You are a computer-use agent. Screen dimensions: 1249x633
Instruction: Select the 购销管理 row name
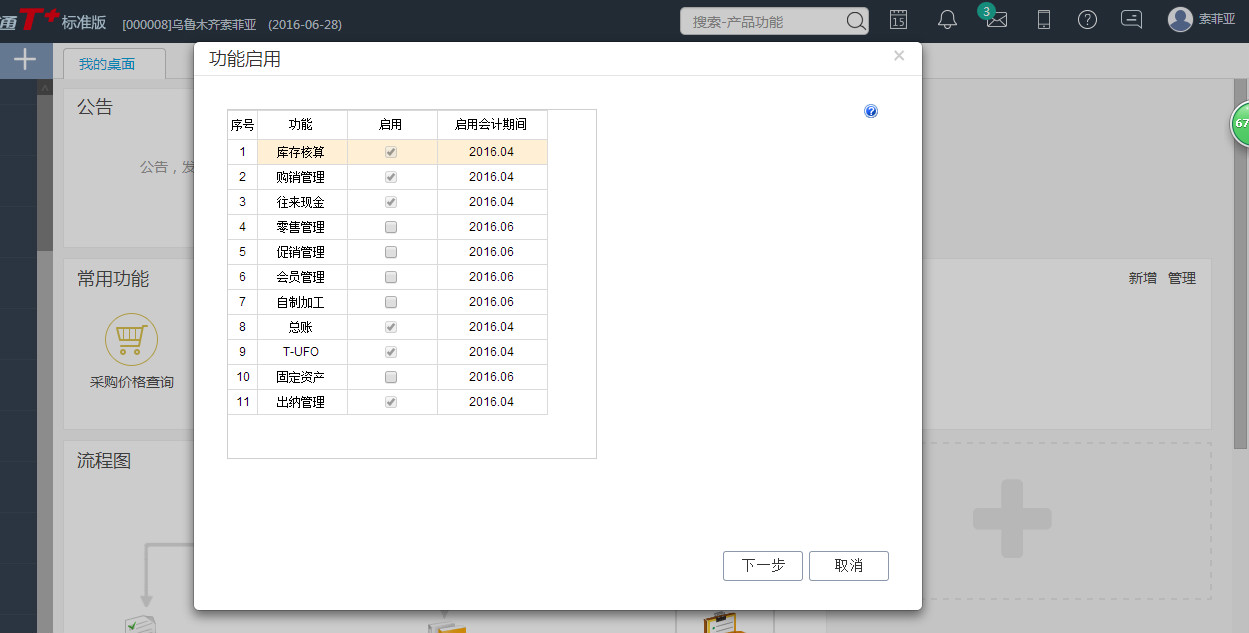(x=301, y=177)
